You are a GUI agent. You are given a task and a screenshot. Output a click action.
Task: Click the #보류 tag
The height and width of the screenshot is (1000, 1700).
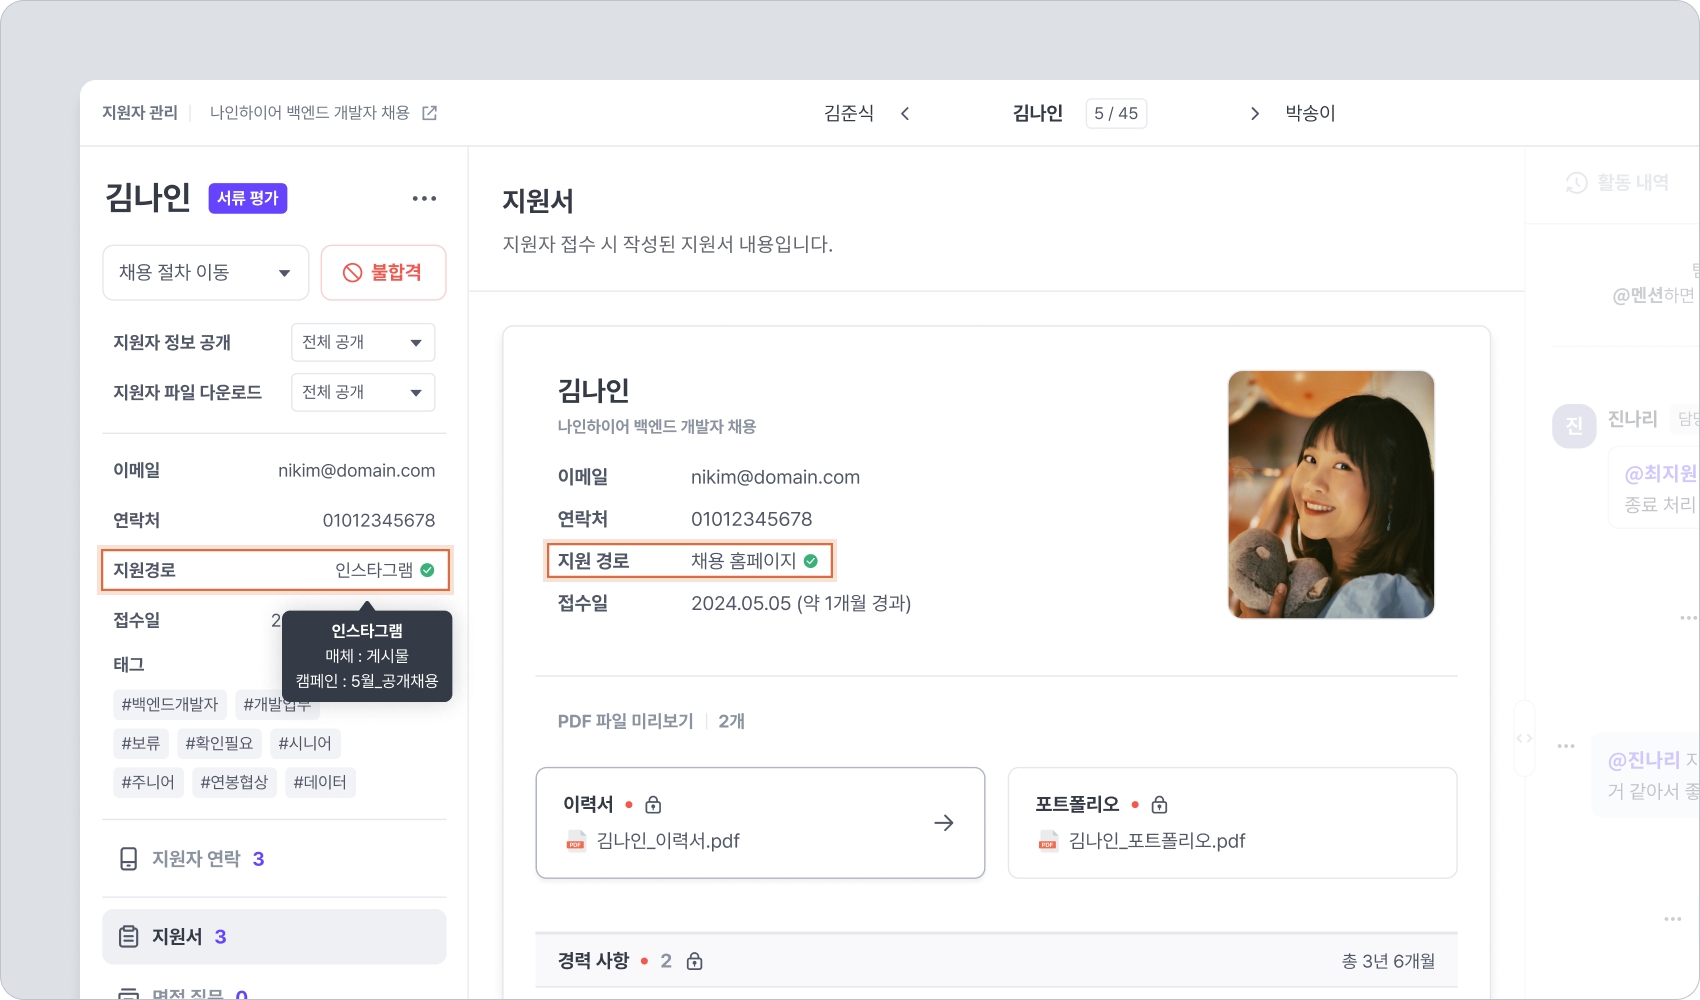coord(141,743)
